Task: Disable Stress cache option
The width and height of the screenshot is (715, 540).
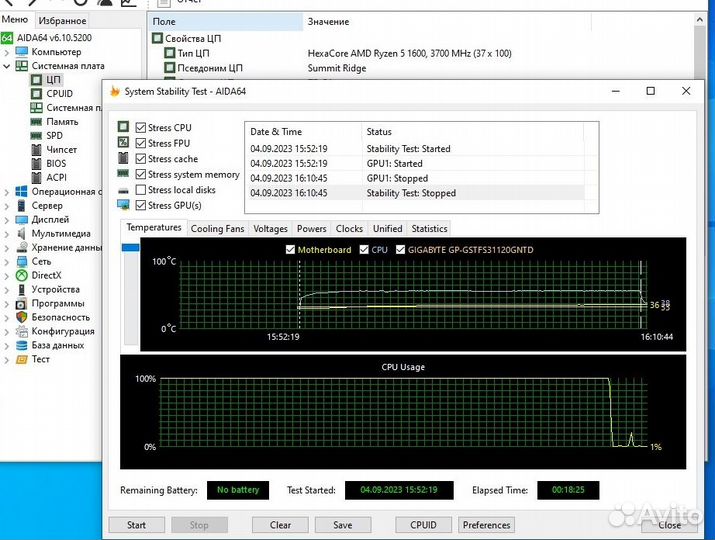Action: [x=141, y=159]
